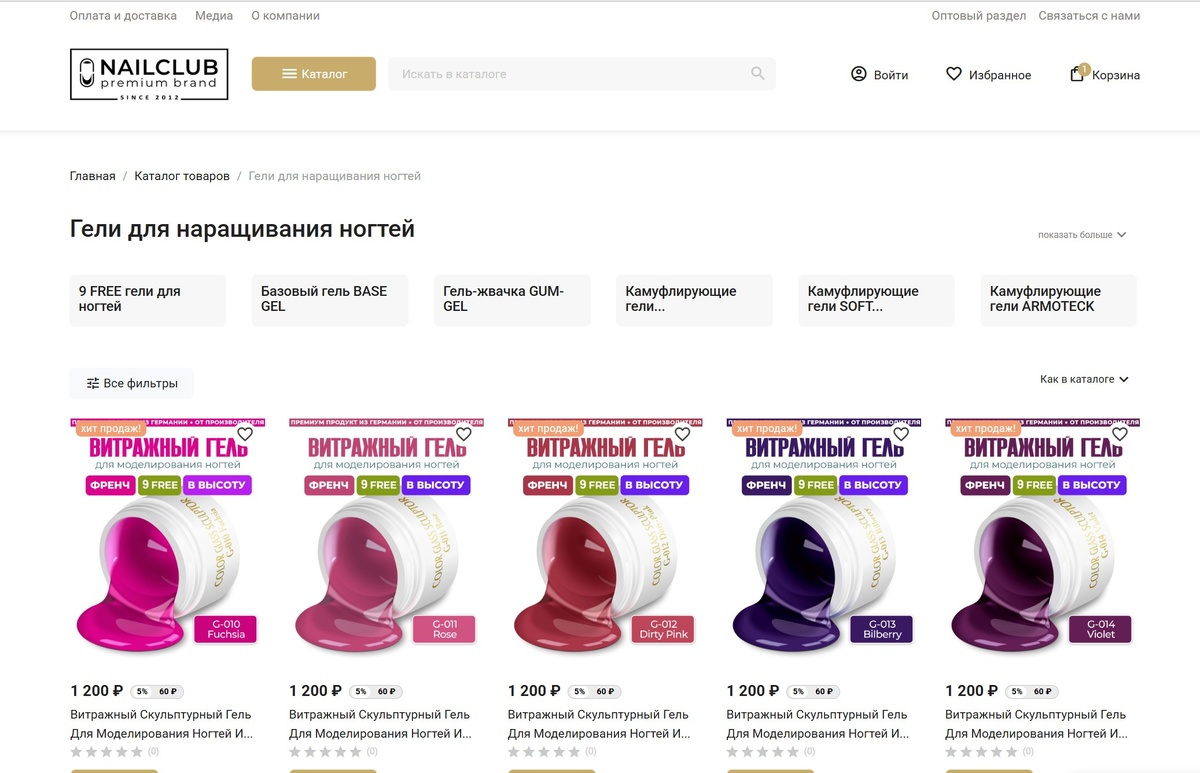Screen dimensions: 1200x773
Task: Open Корзина cart link
Action: pos(1116,75)
